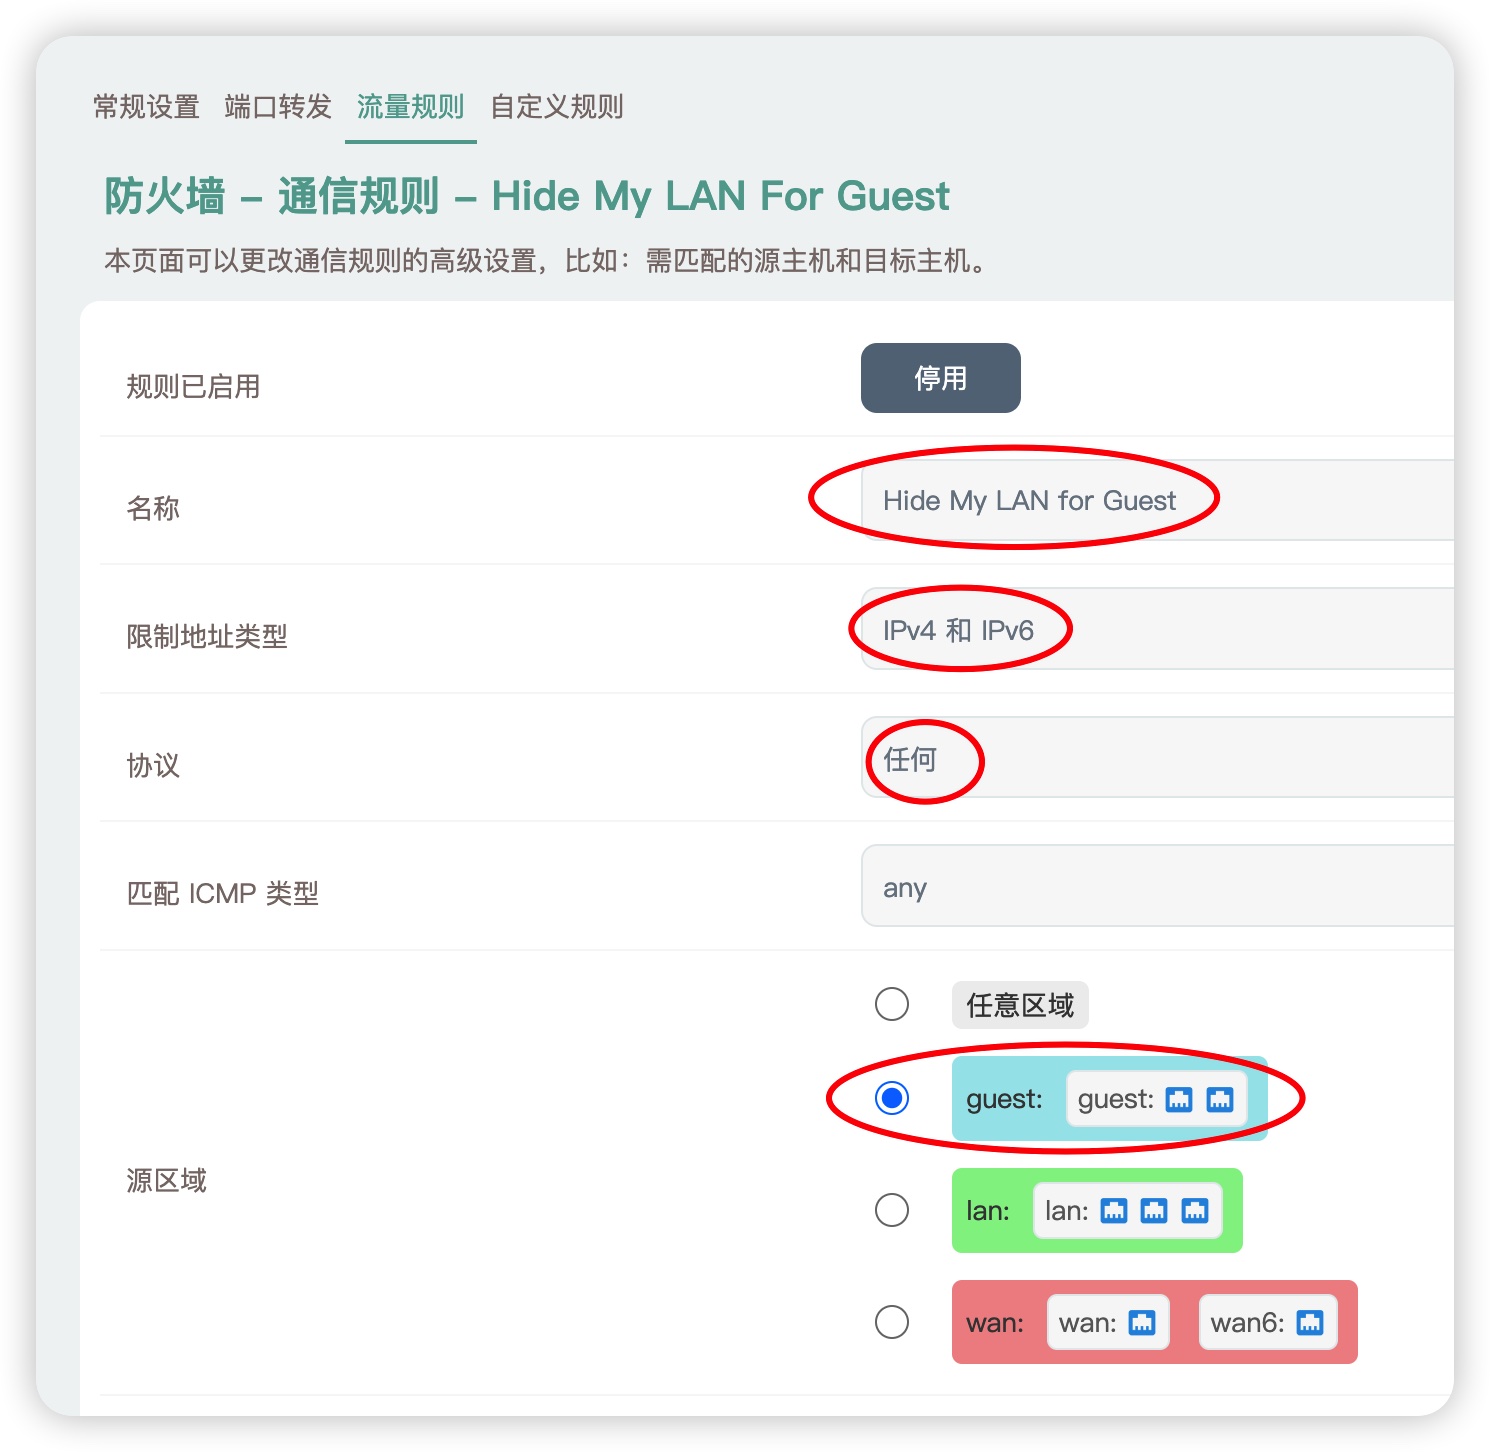Click second port icon in guest zone
1490x1452 pixels.
tap(1219, 1100)
